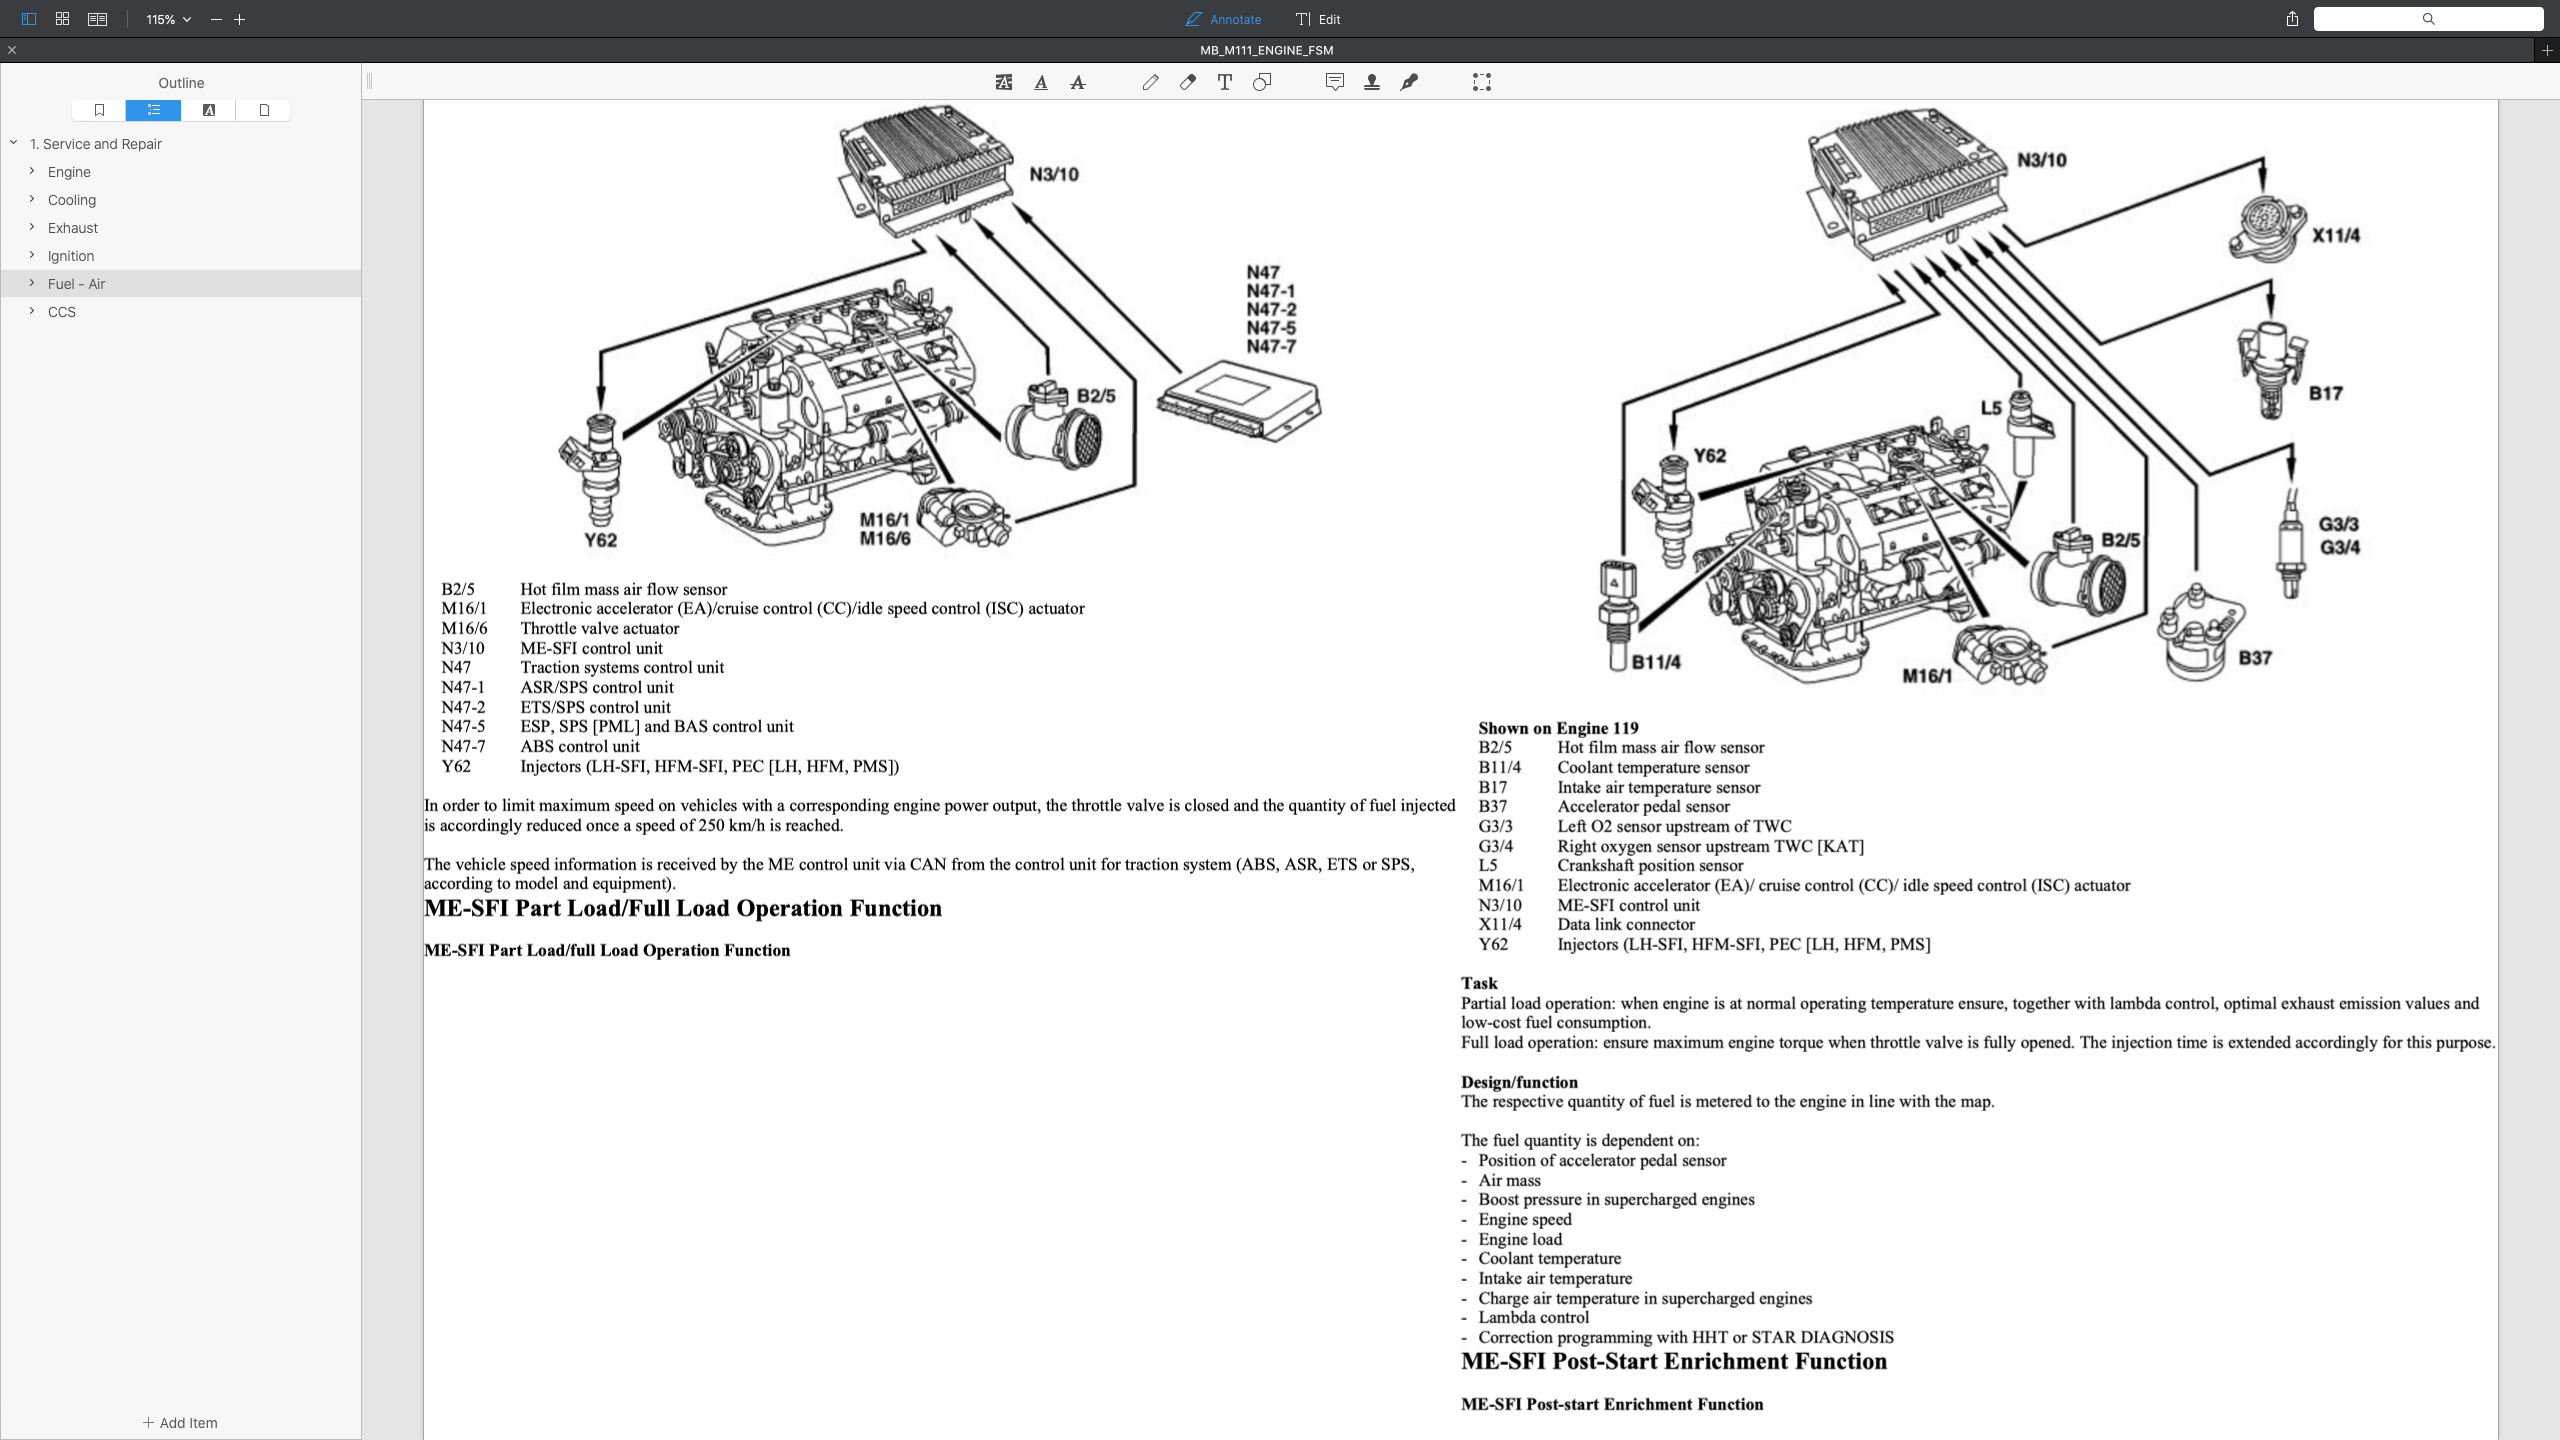Open the Signature pen tool

click(x=1409, y=82)
